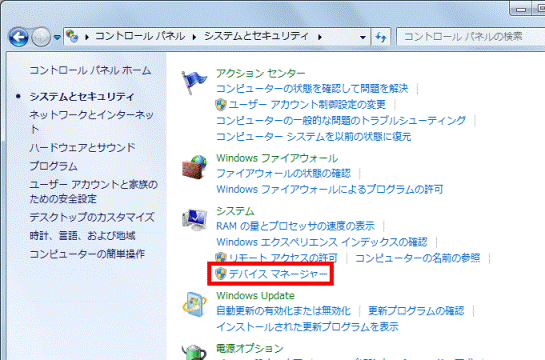Image resolution: width=545 pixels, height=360 pixels.
Task: Select コントロール パネル in the address breadcrumb
Action: [140, 36]
